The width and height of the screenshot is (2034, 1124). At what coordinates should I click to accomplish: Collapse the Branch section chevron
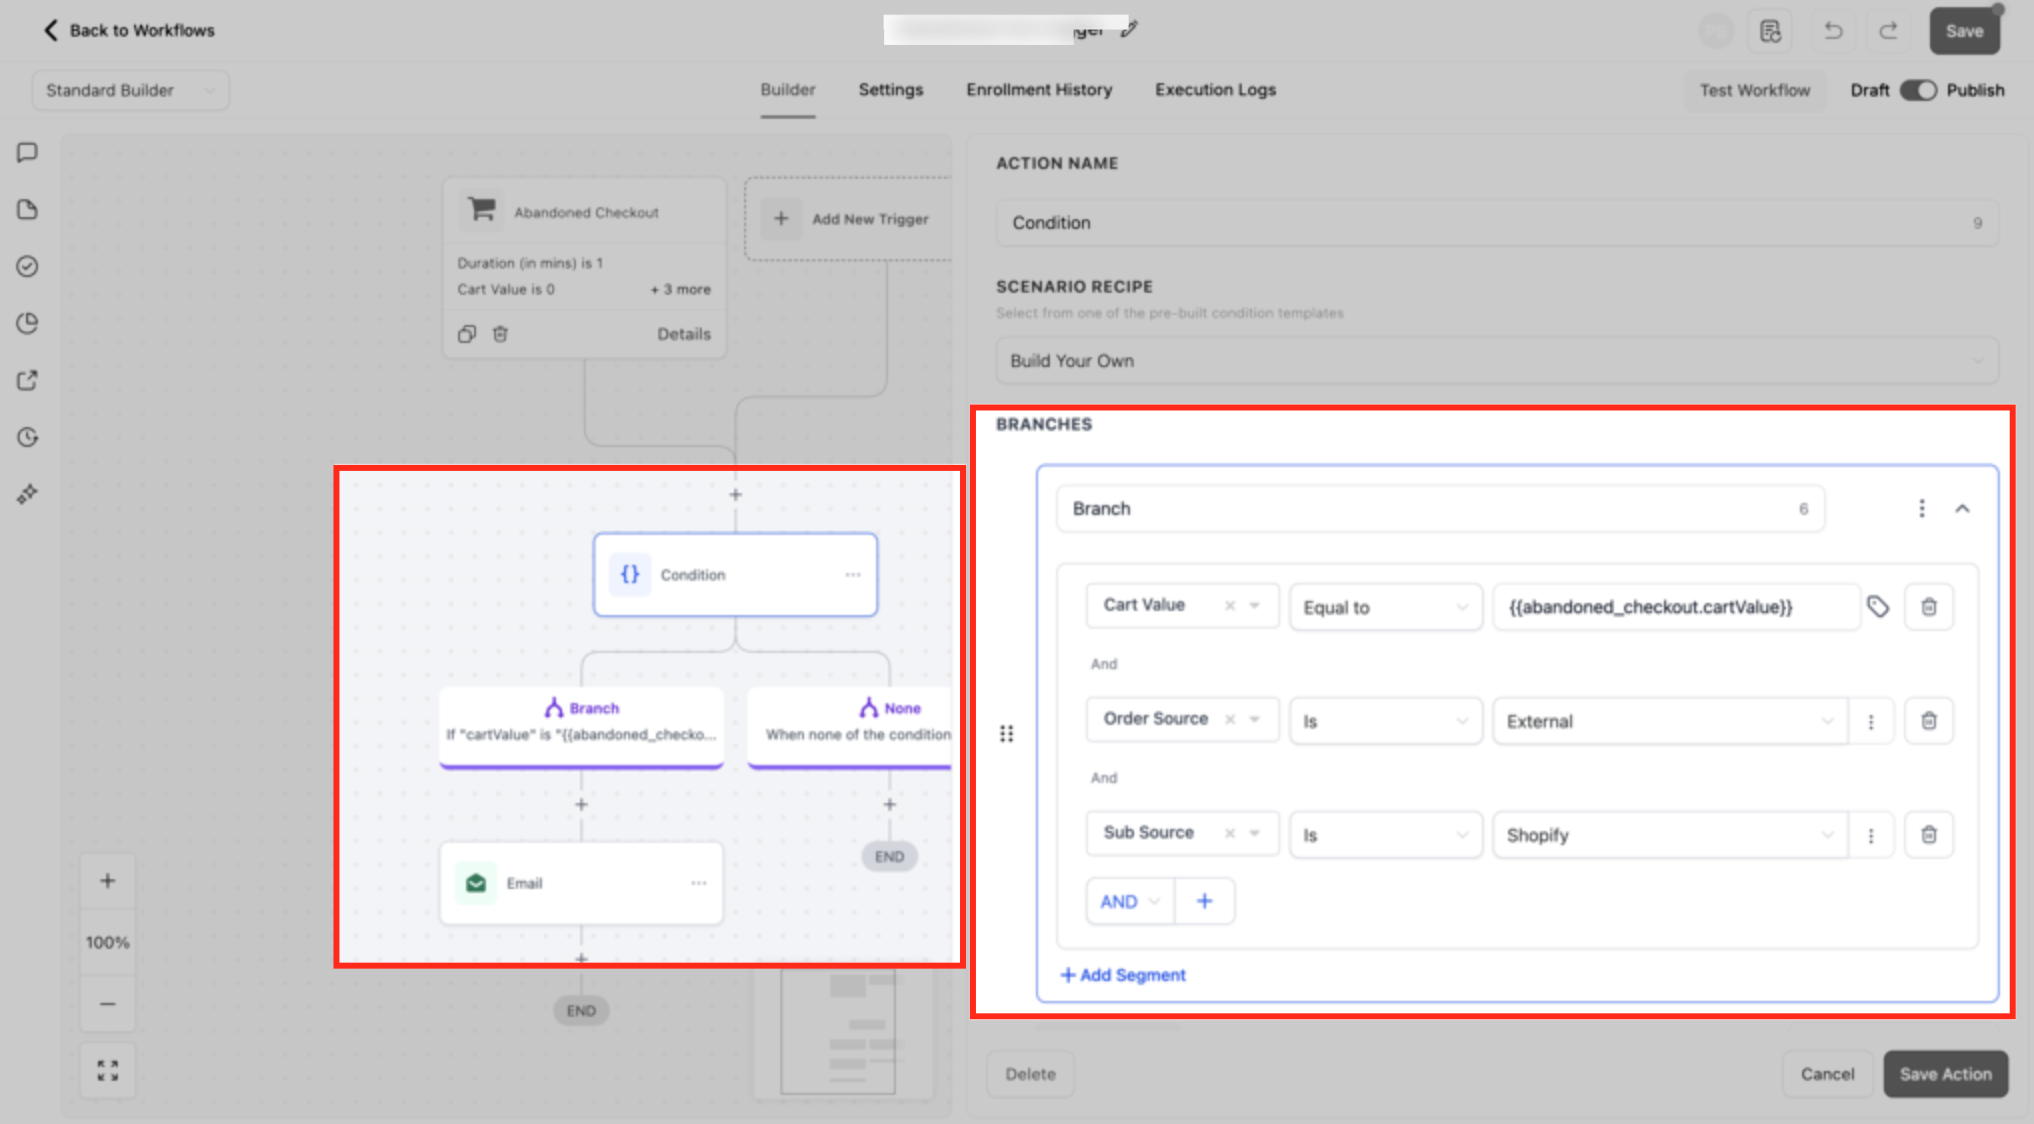coord(1962,508)
